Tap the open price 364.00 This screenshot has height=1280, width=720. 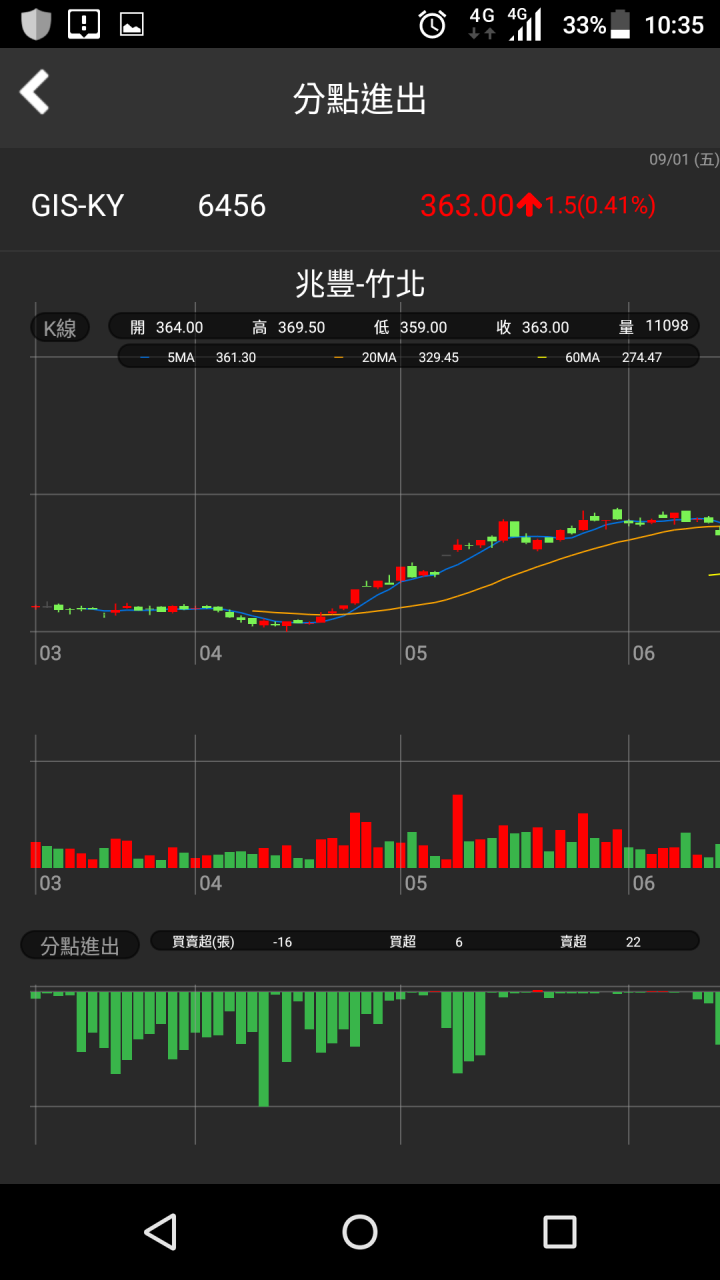pyautogui.click(x=179, y=327)
